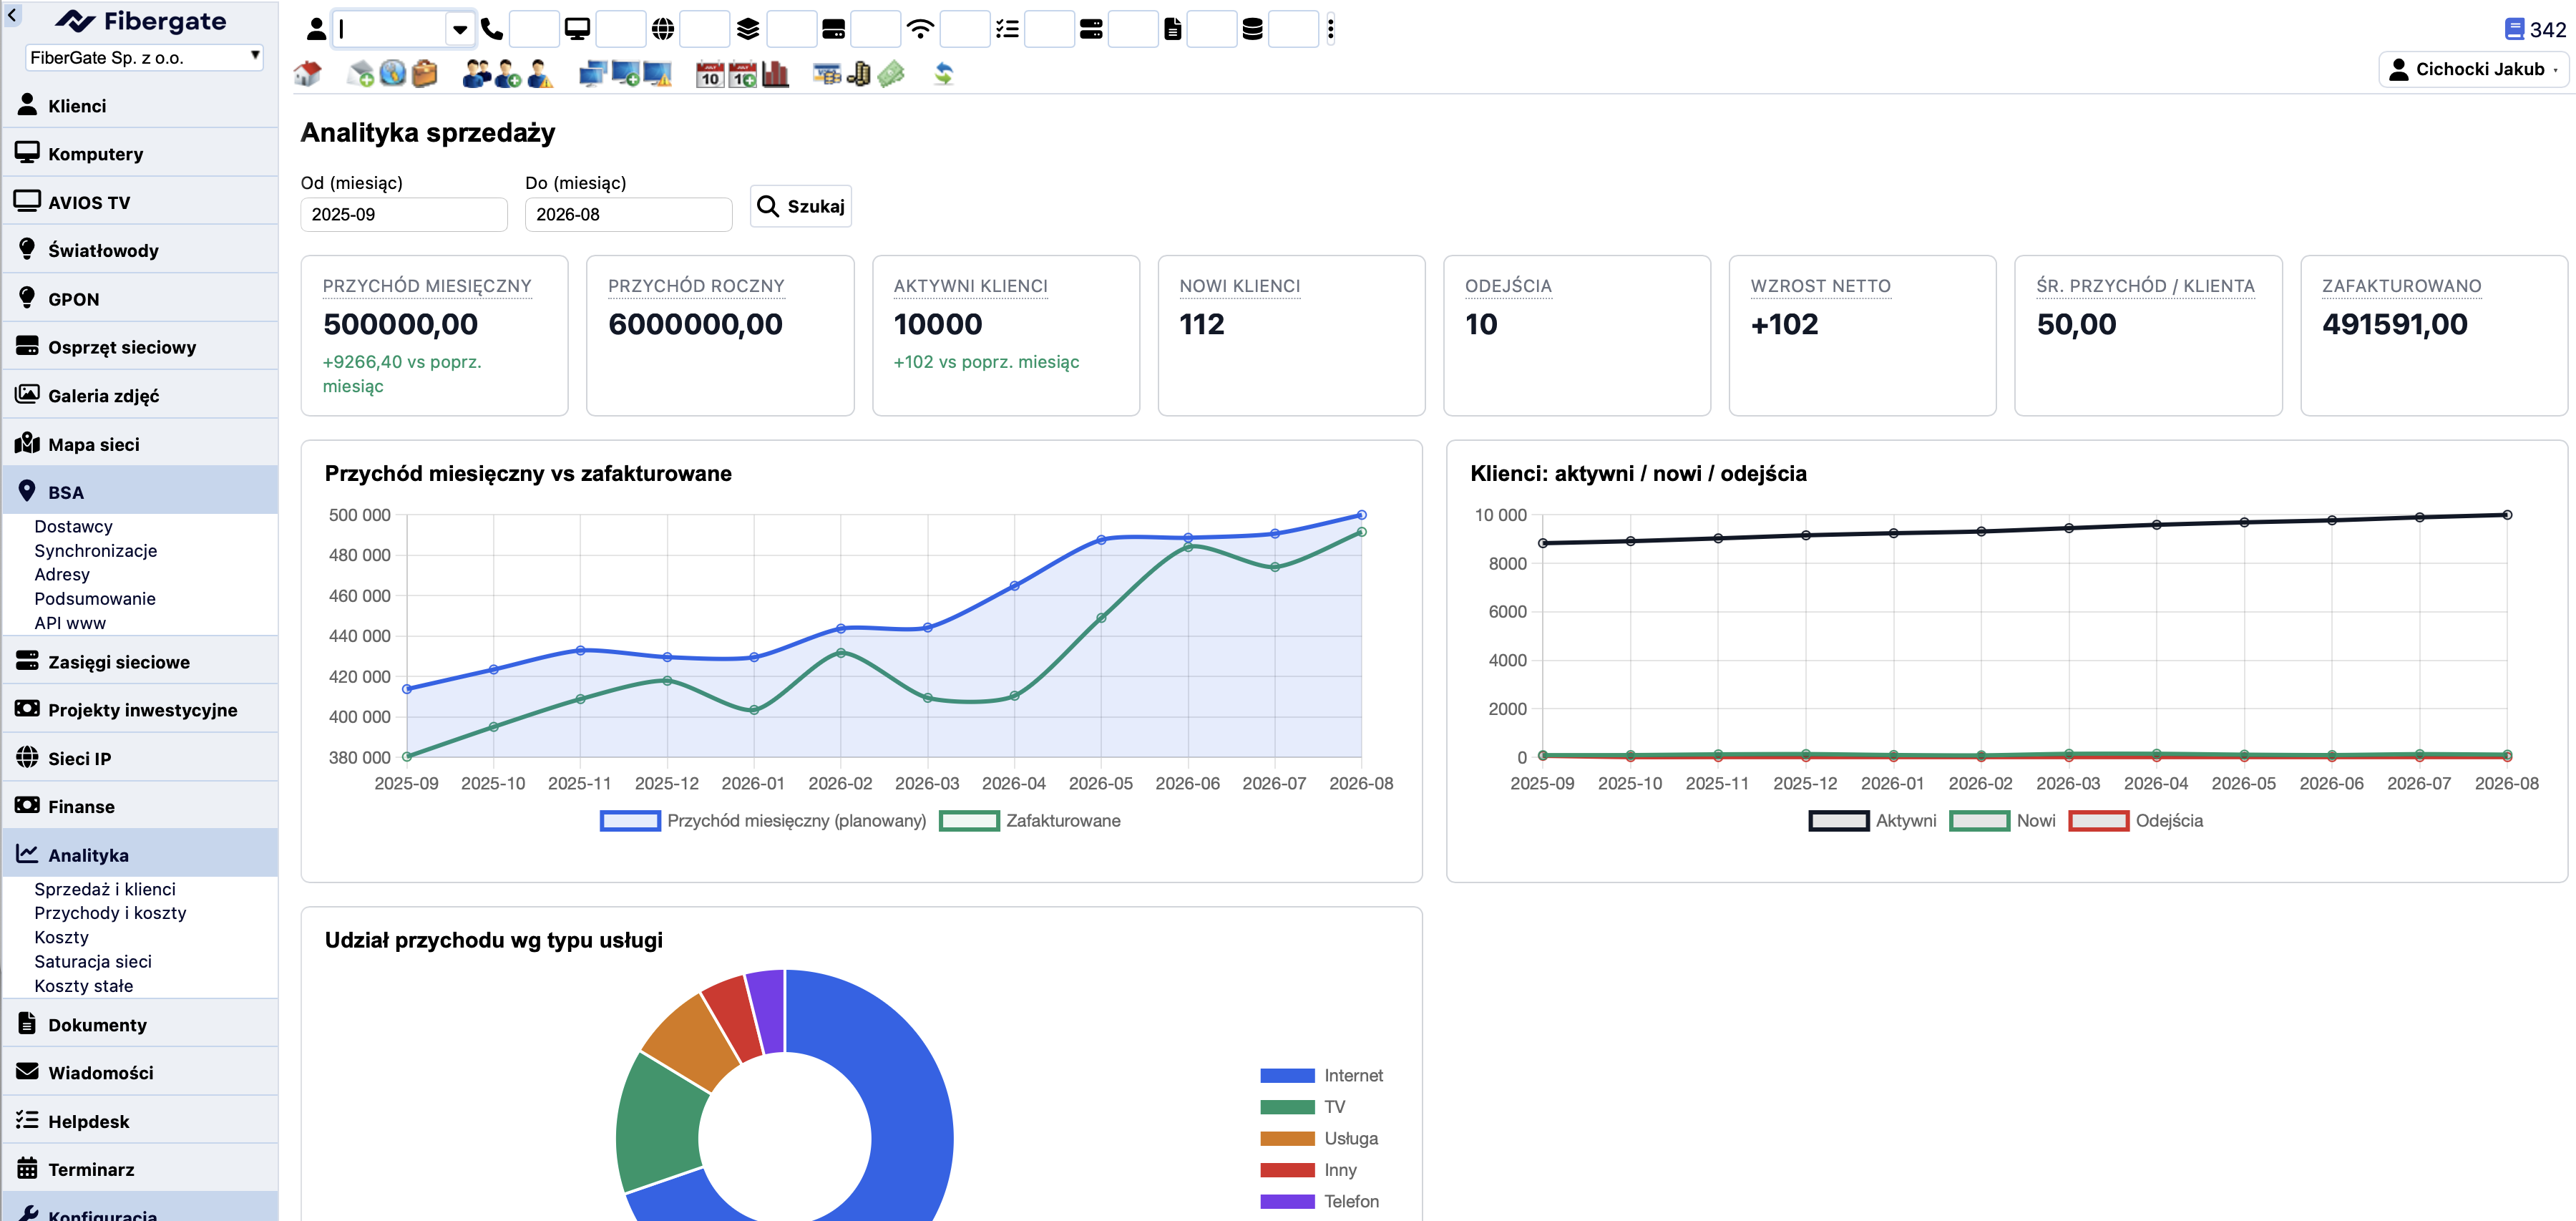The image size is (2576, 1221).
Task: Click the database cylinder search icon
Action: pyautogui.click(x=1252, y=29)
